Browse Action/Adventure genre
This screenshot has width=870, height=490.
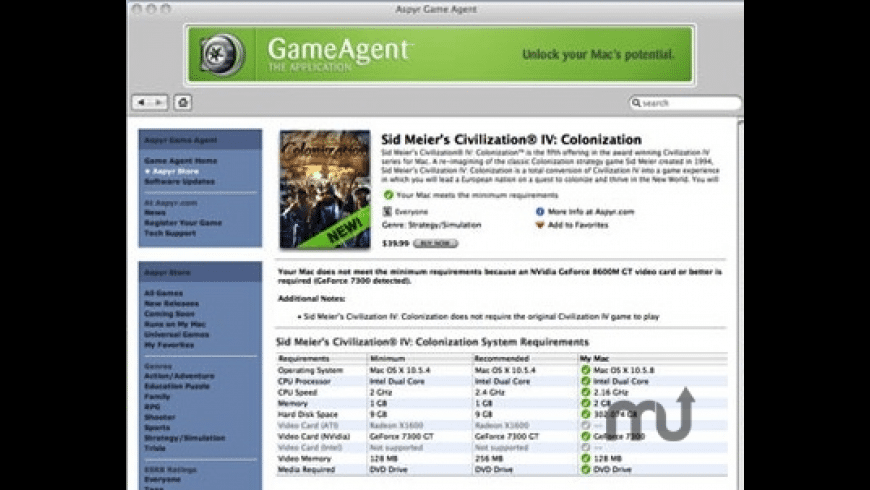pos(179,376)
